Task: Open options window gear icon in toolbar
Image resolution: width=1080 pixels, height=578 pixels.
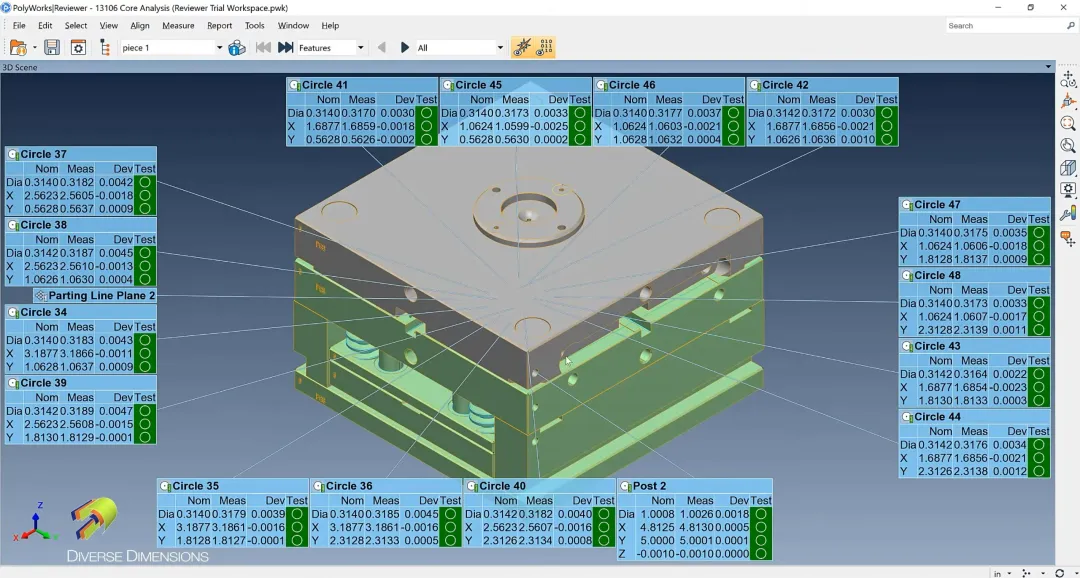Action: [79, 48]
